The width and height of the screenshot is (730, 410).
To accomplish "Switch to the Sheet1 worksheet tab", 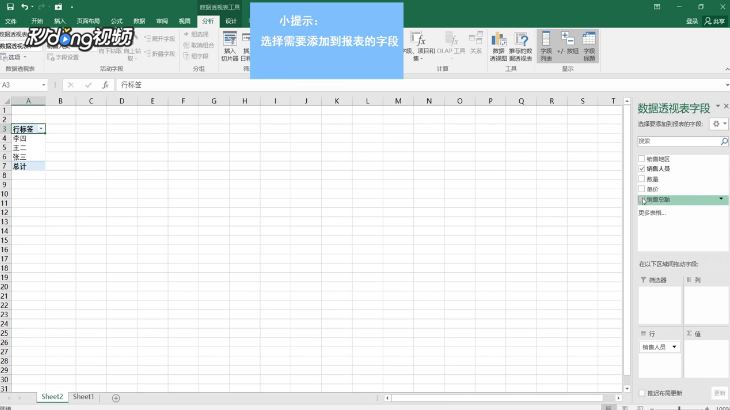I will point(83,397).
